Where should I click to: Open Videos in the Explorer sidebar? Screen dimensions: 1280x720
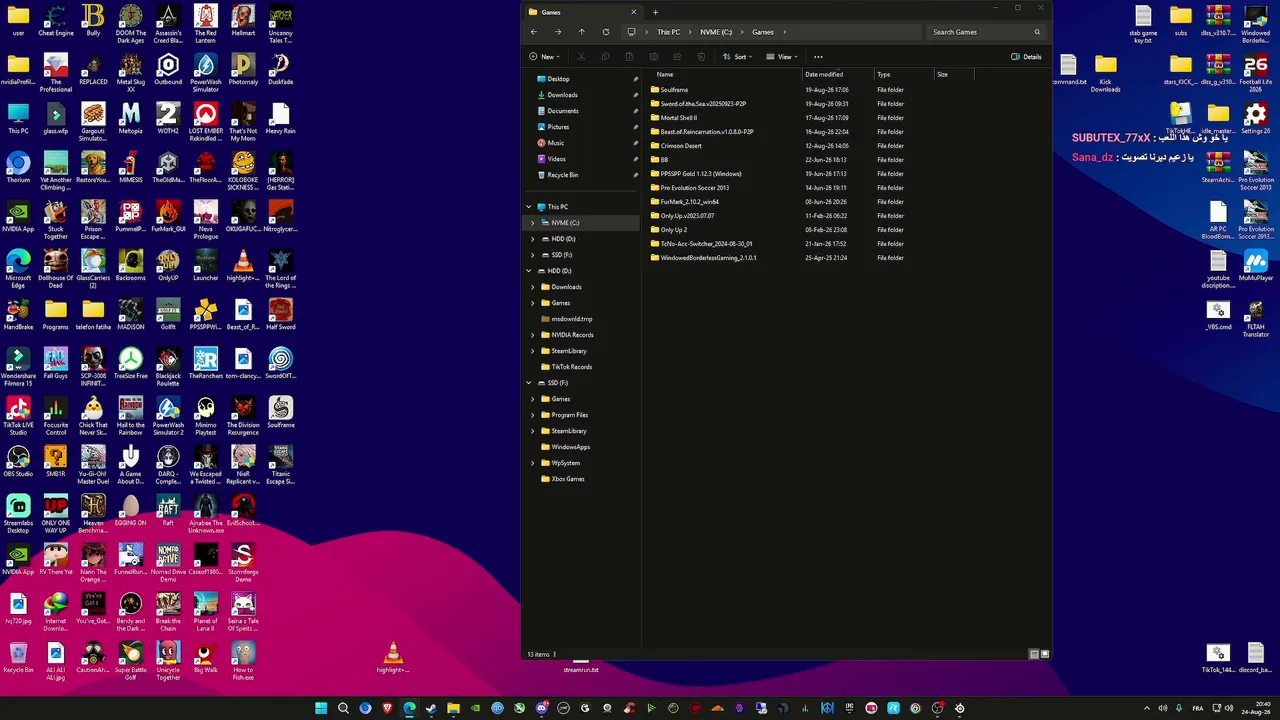point(556,159)
